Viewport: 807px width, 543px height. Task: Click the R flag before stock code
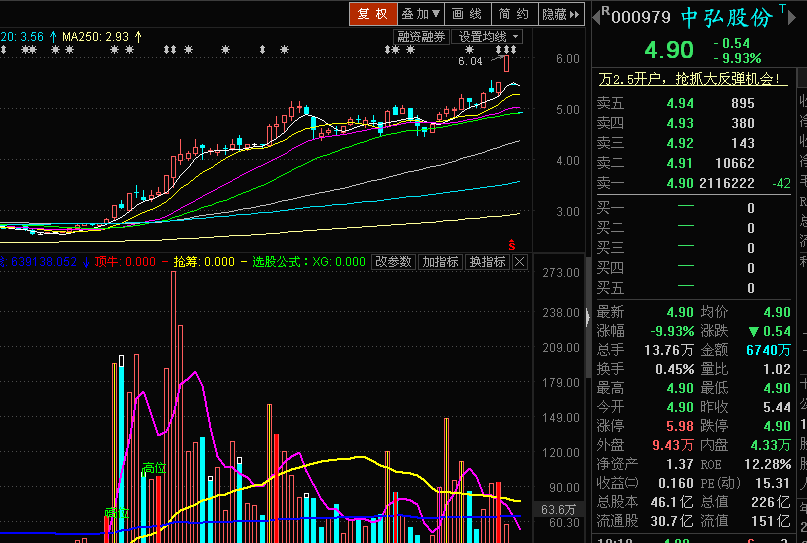click(x=606, y=11)
